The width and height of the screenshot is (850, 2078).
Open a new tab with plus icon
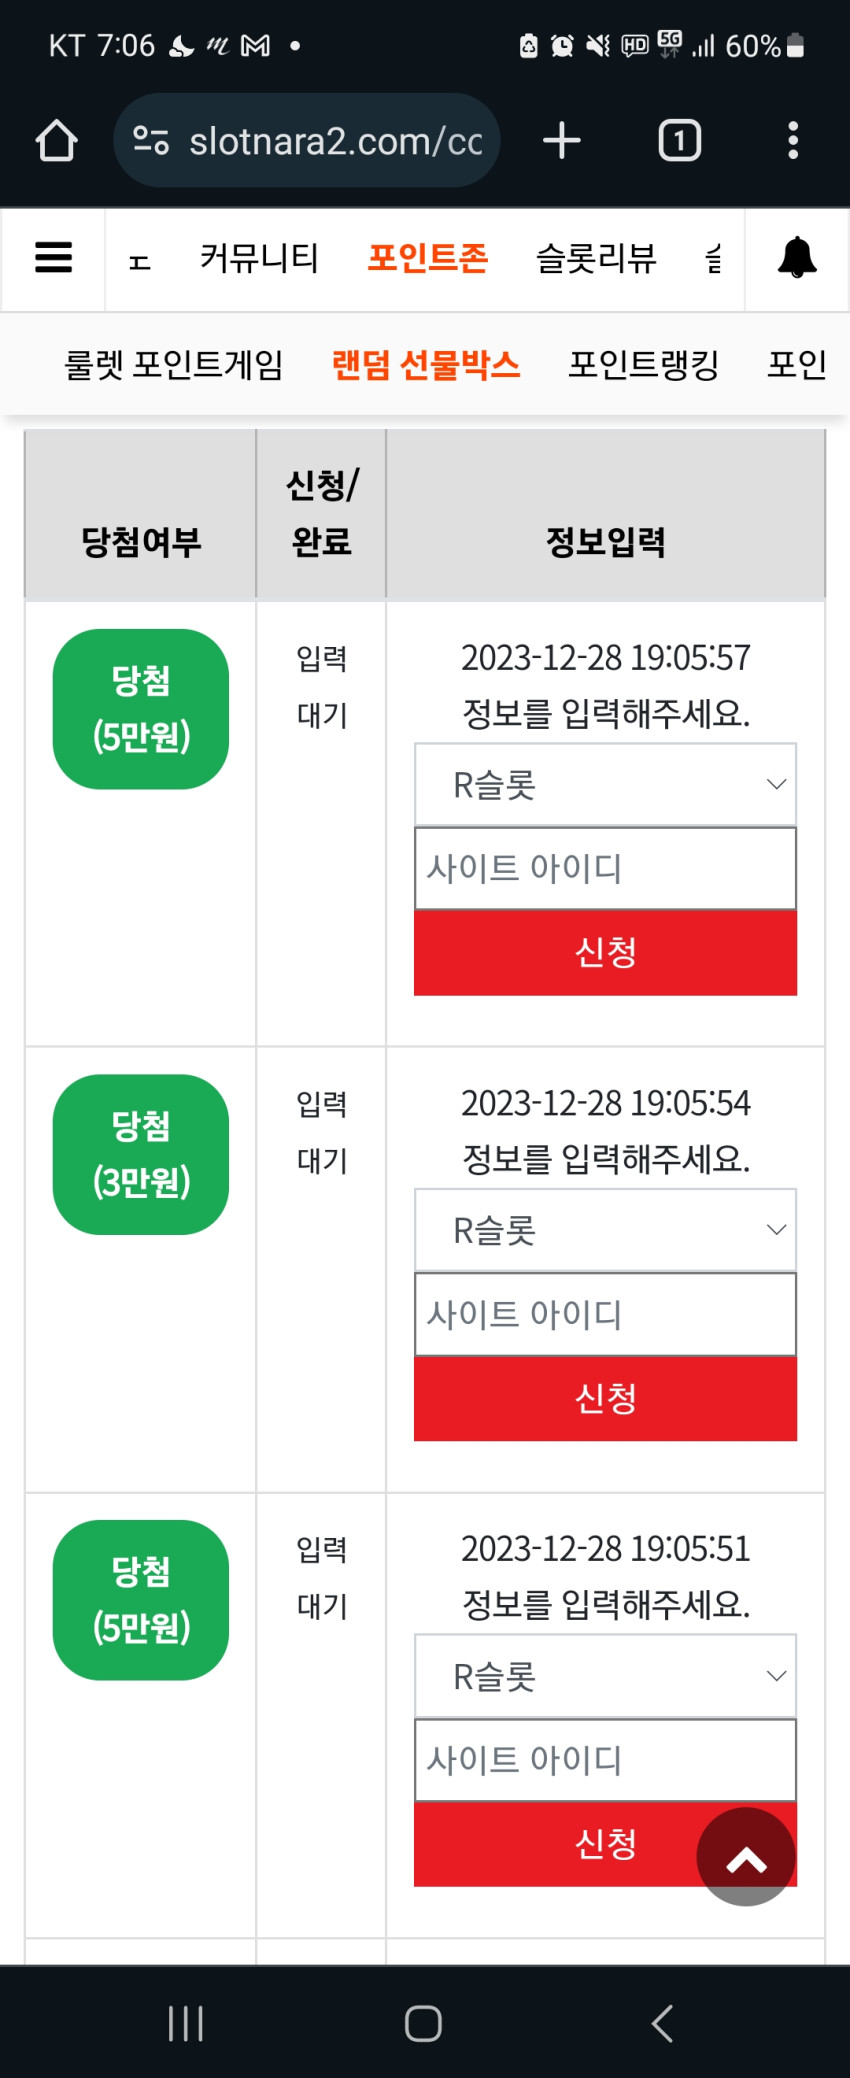point(562,140)
